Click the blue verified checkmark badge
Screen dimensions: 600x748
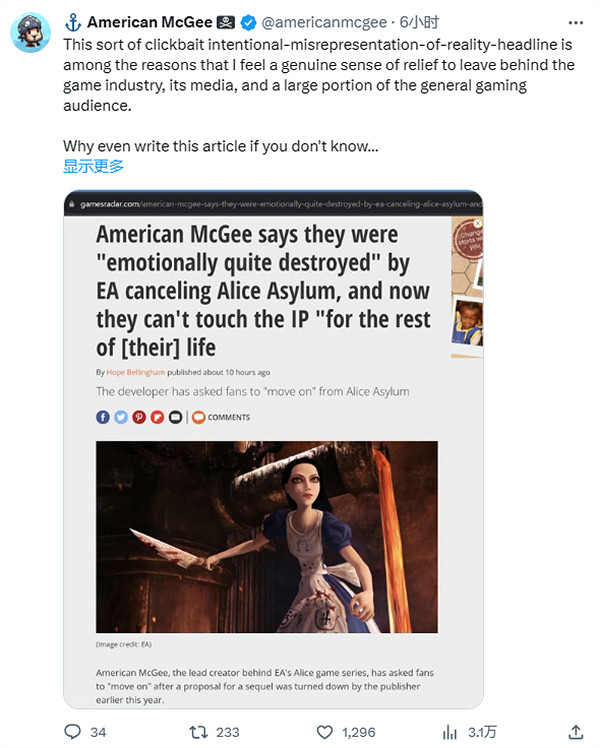pyautogui.click(x=248, y=22)
